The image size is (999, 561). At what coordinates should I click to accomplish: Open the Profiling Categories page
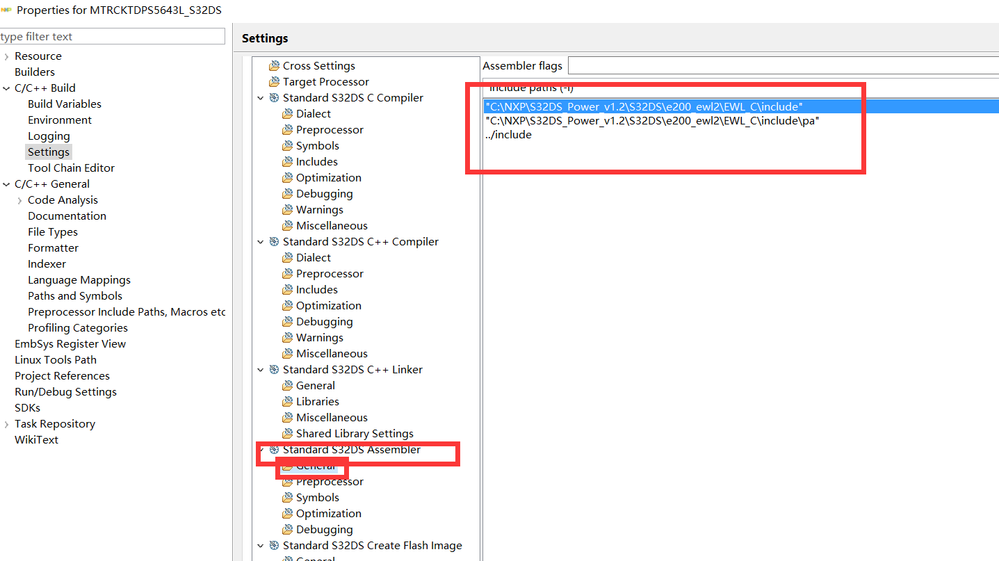pyautogui.click(x=78, y=328)
